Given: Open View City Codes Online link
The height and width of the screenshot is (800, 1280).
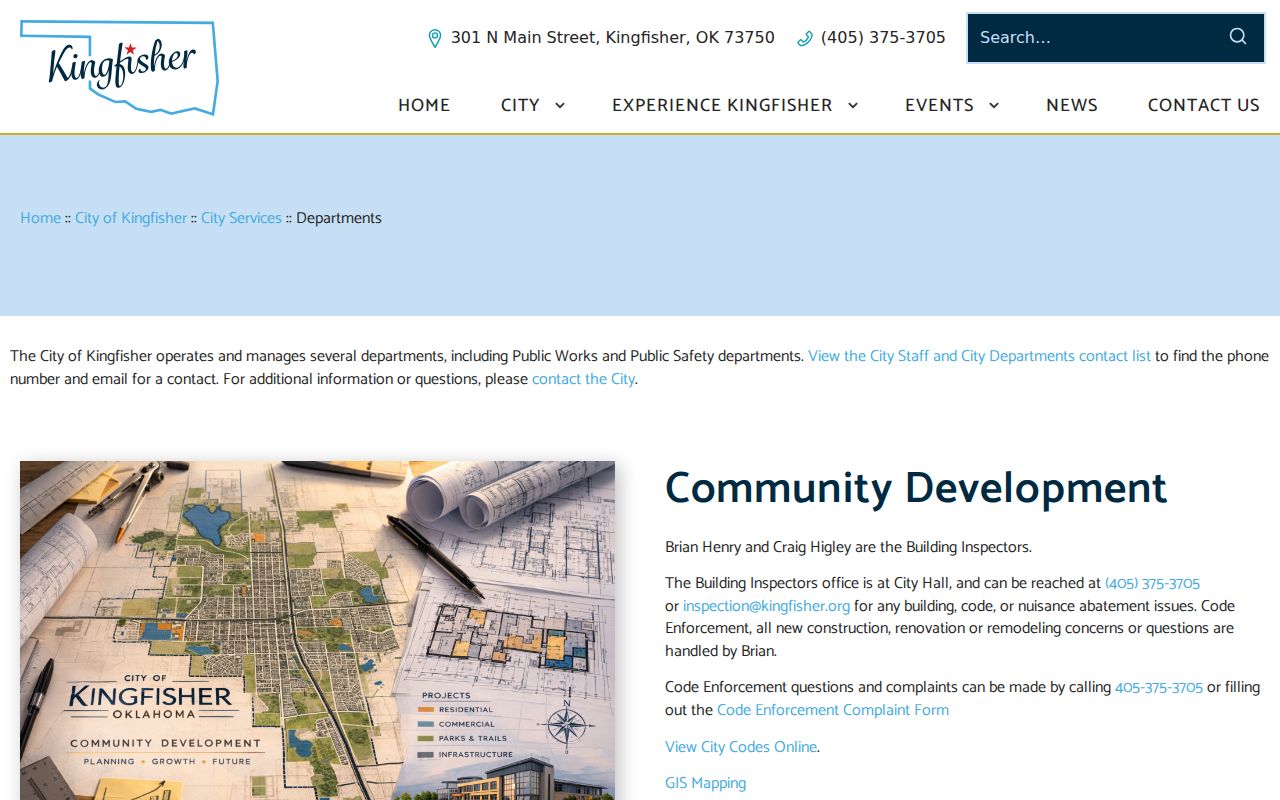Looking at the screenshot, I should coord(741,747).
